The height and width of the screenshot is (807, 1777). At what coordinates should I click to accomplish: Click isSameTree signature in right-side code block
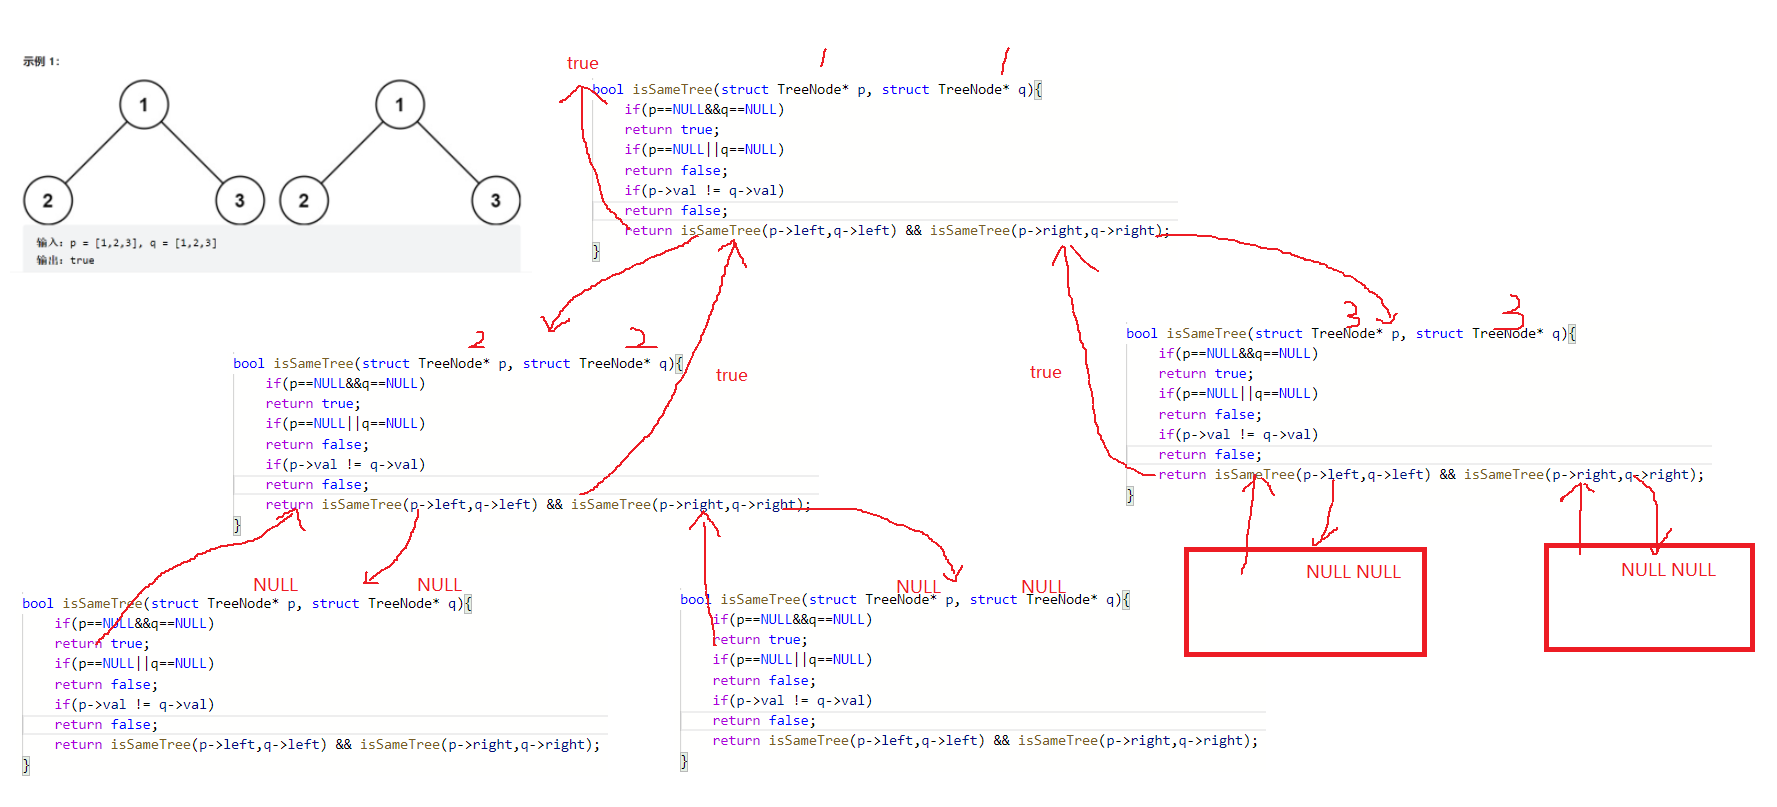(x=1351, y=334)
